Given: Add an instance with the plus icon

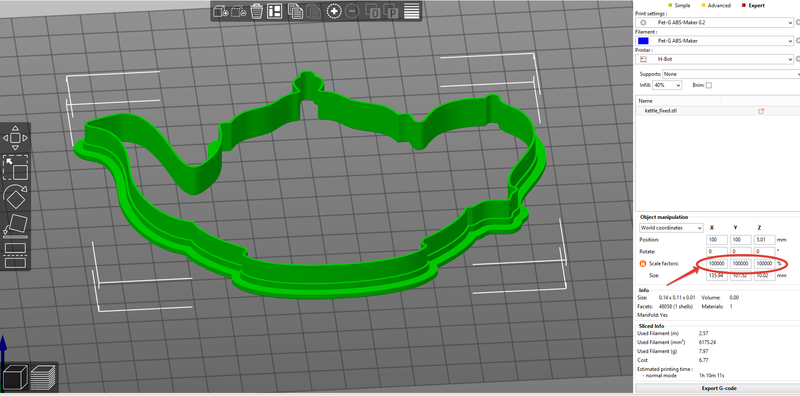Looking at the screenshot, I should pyautogui.click(x=334, y=11).
